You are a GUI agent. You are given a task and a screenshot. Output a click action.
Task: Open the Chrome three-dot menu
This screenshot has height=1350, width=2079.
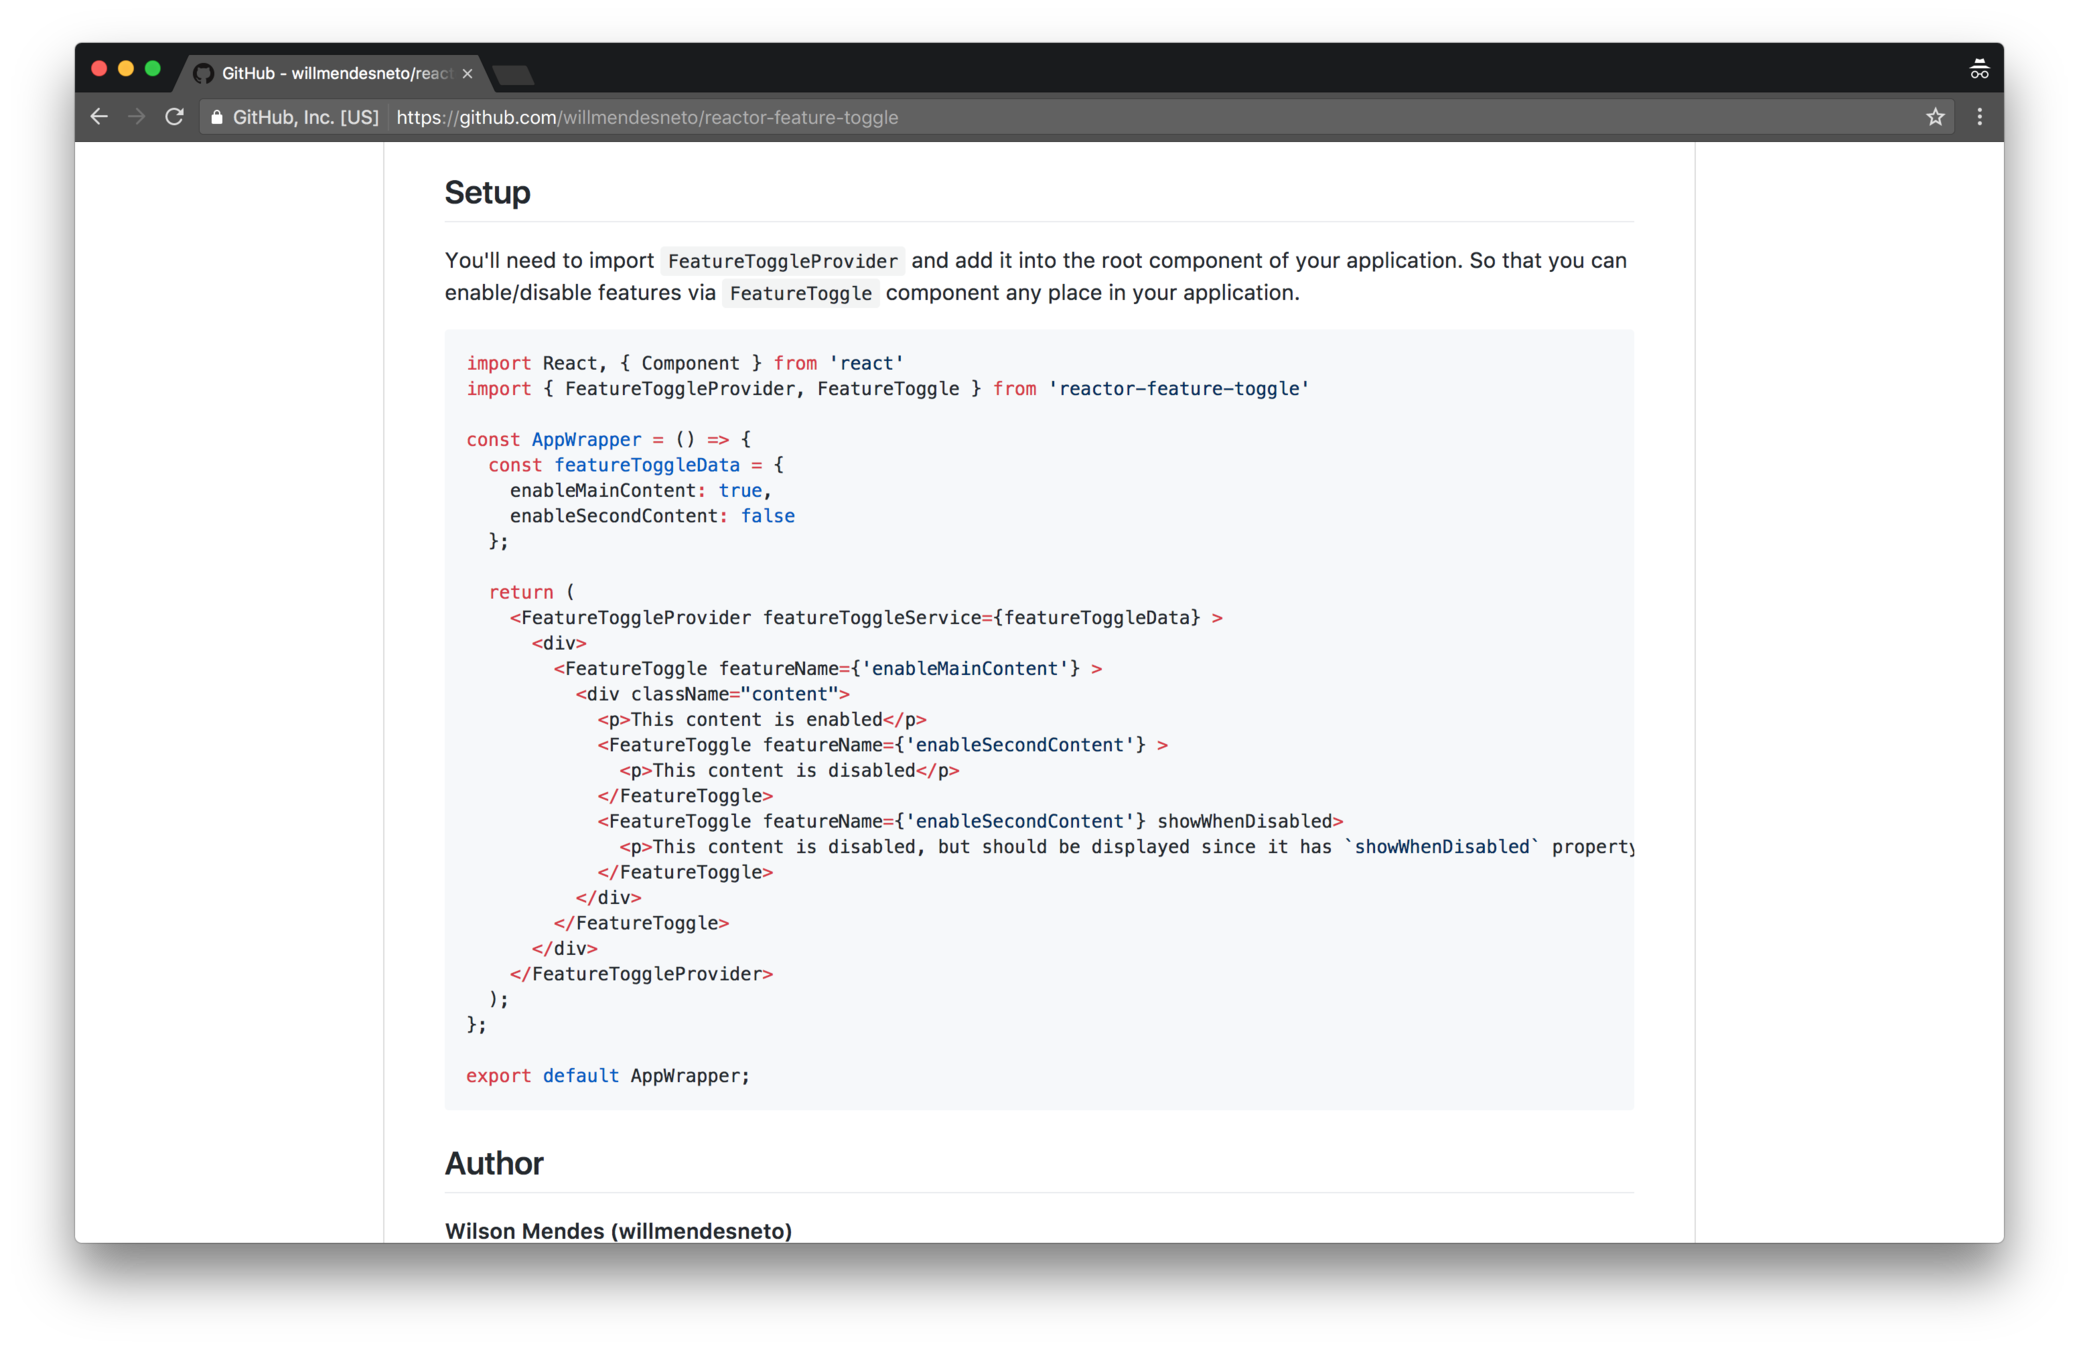coord(1979,117)
